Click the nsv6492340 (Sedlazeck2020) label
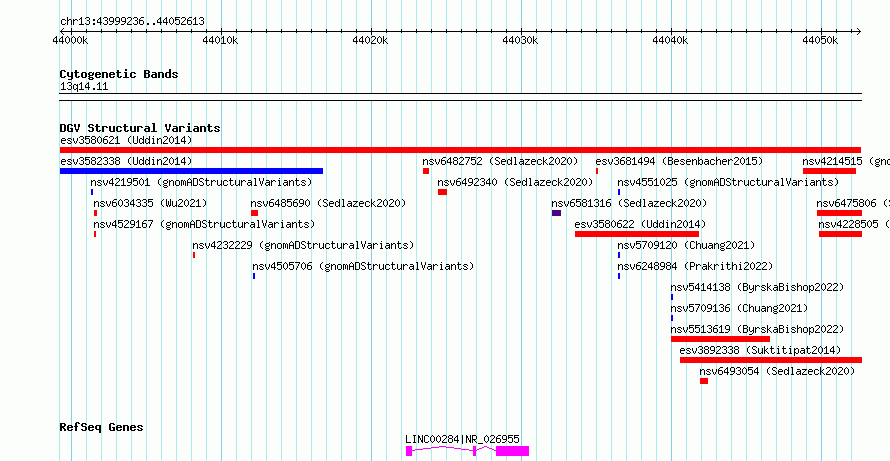890x461 pixels. (x=515, y=182)
